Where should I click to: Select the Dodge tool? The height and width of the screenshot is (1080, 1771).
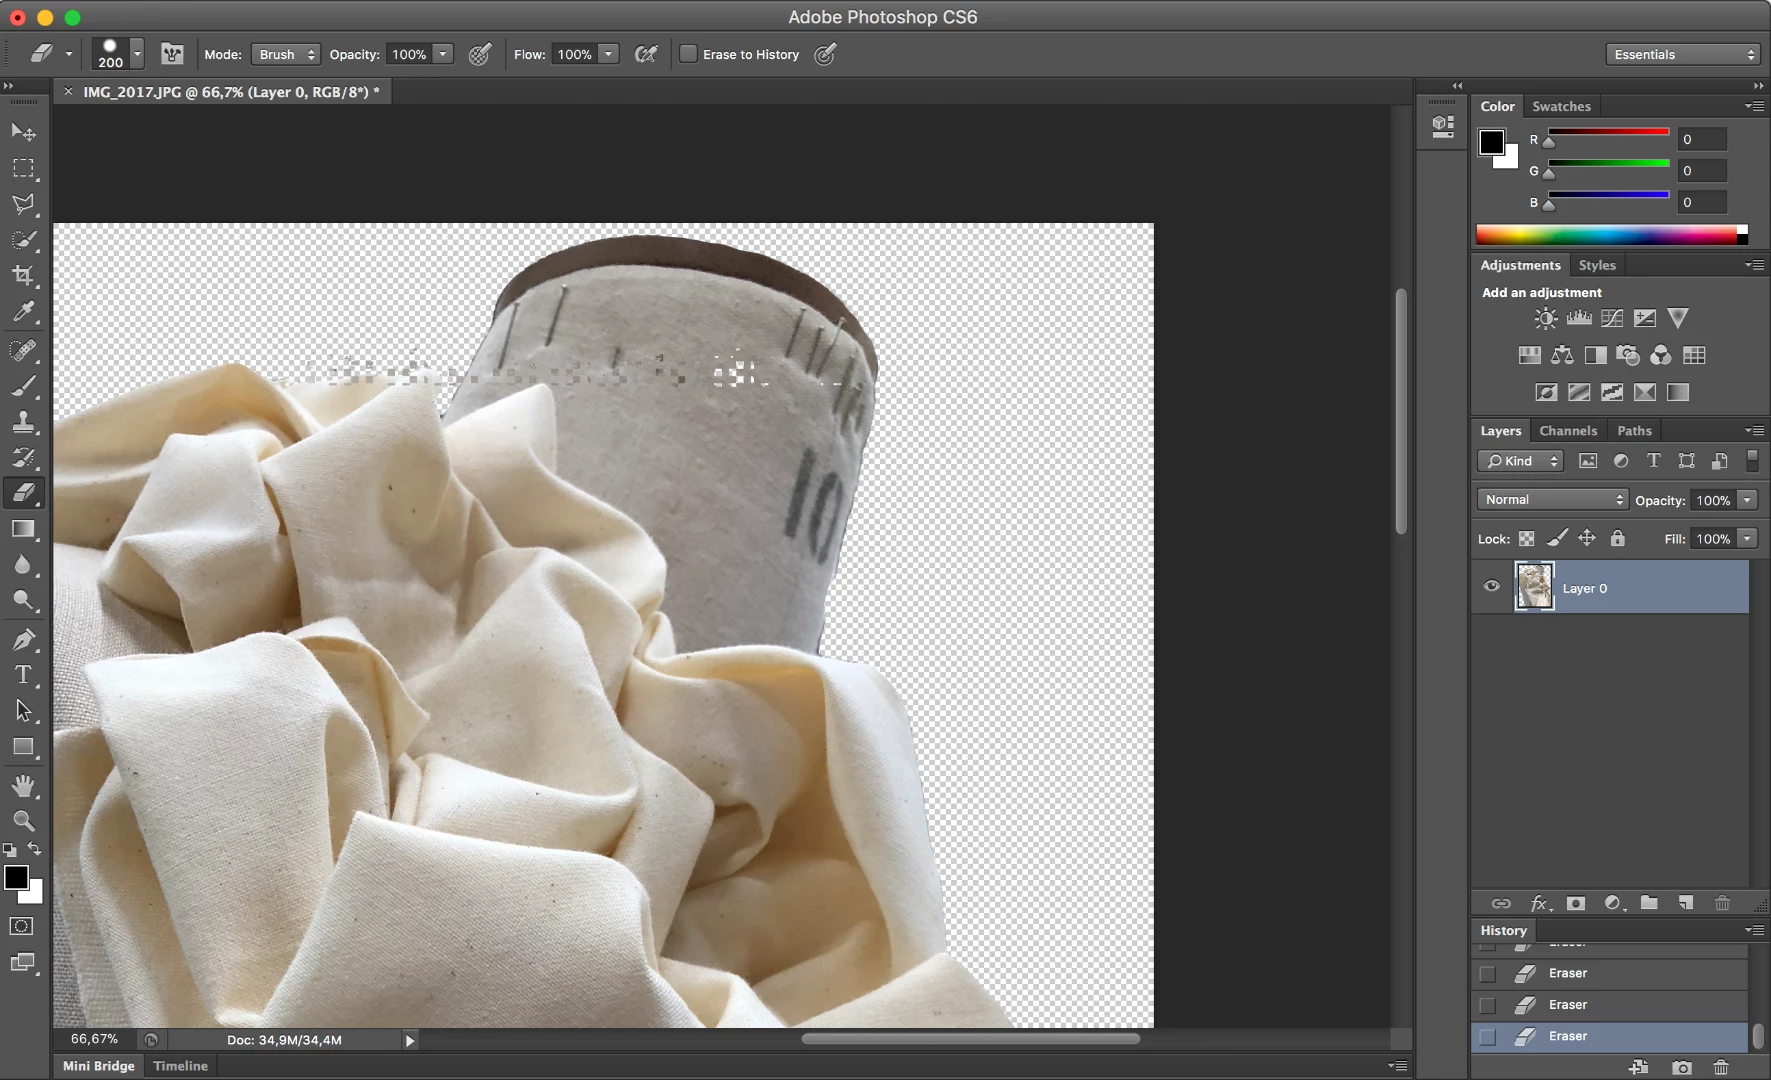pos(23,601)
